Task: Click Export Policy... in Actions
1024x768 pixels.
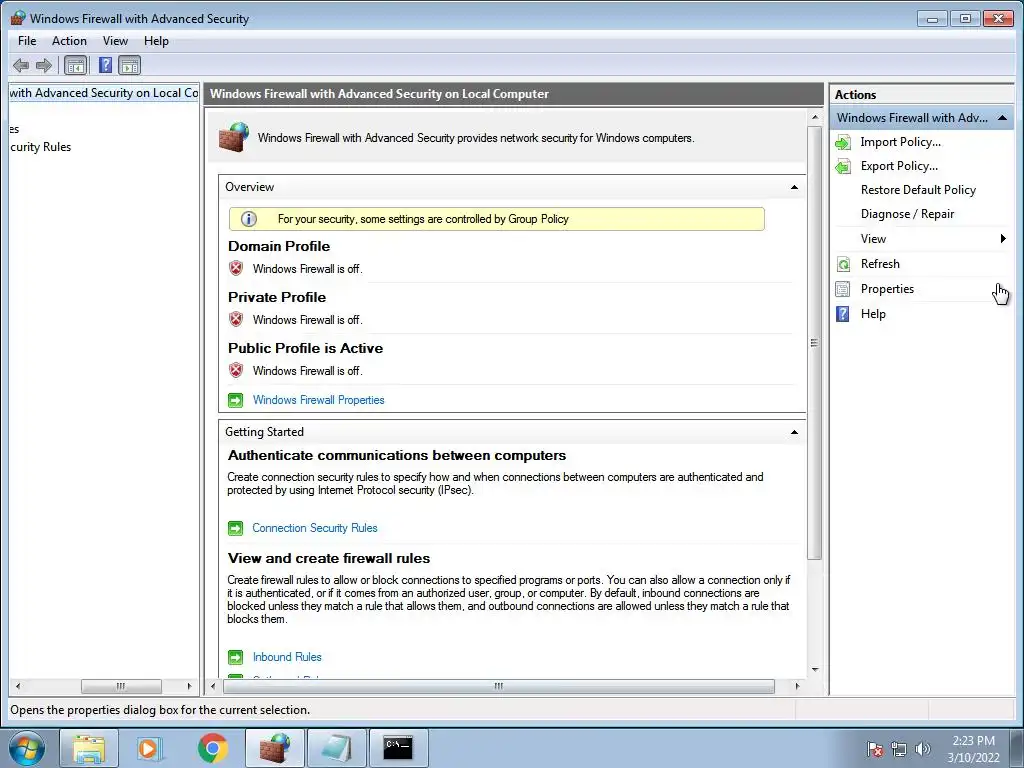Action: pos(899,167)
